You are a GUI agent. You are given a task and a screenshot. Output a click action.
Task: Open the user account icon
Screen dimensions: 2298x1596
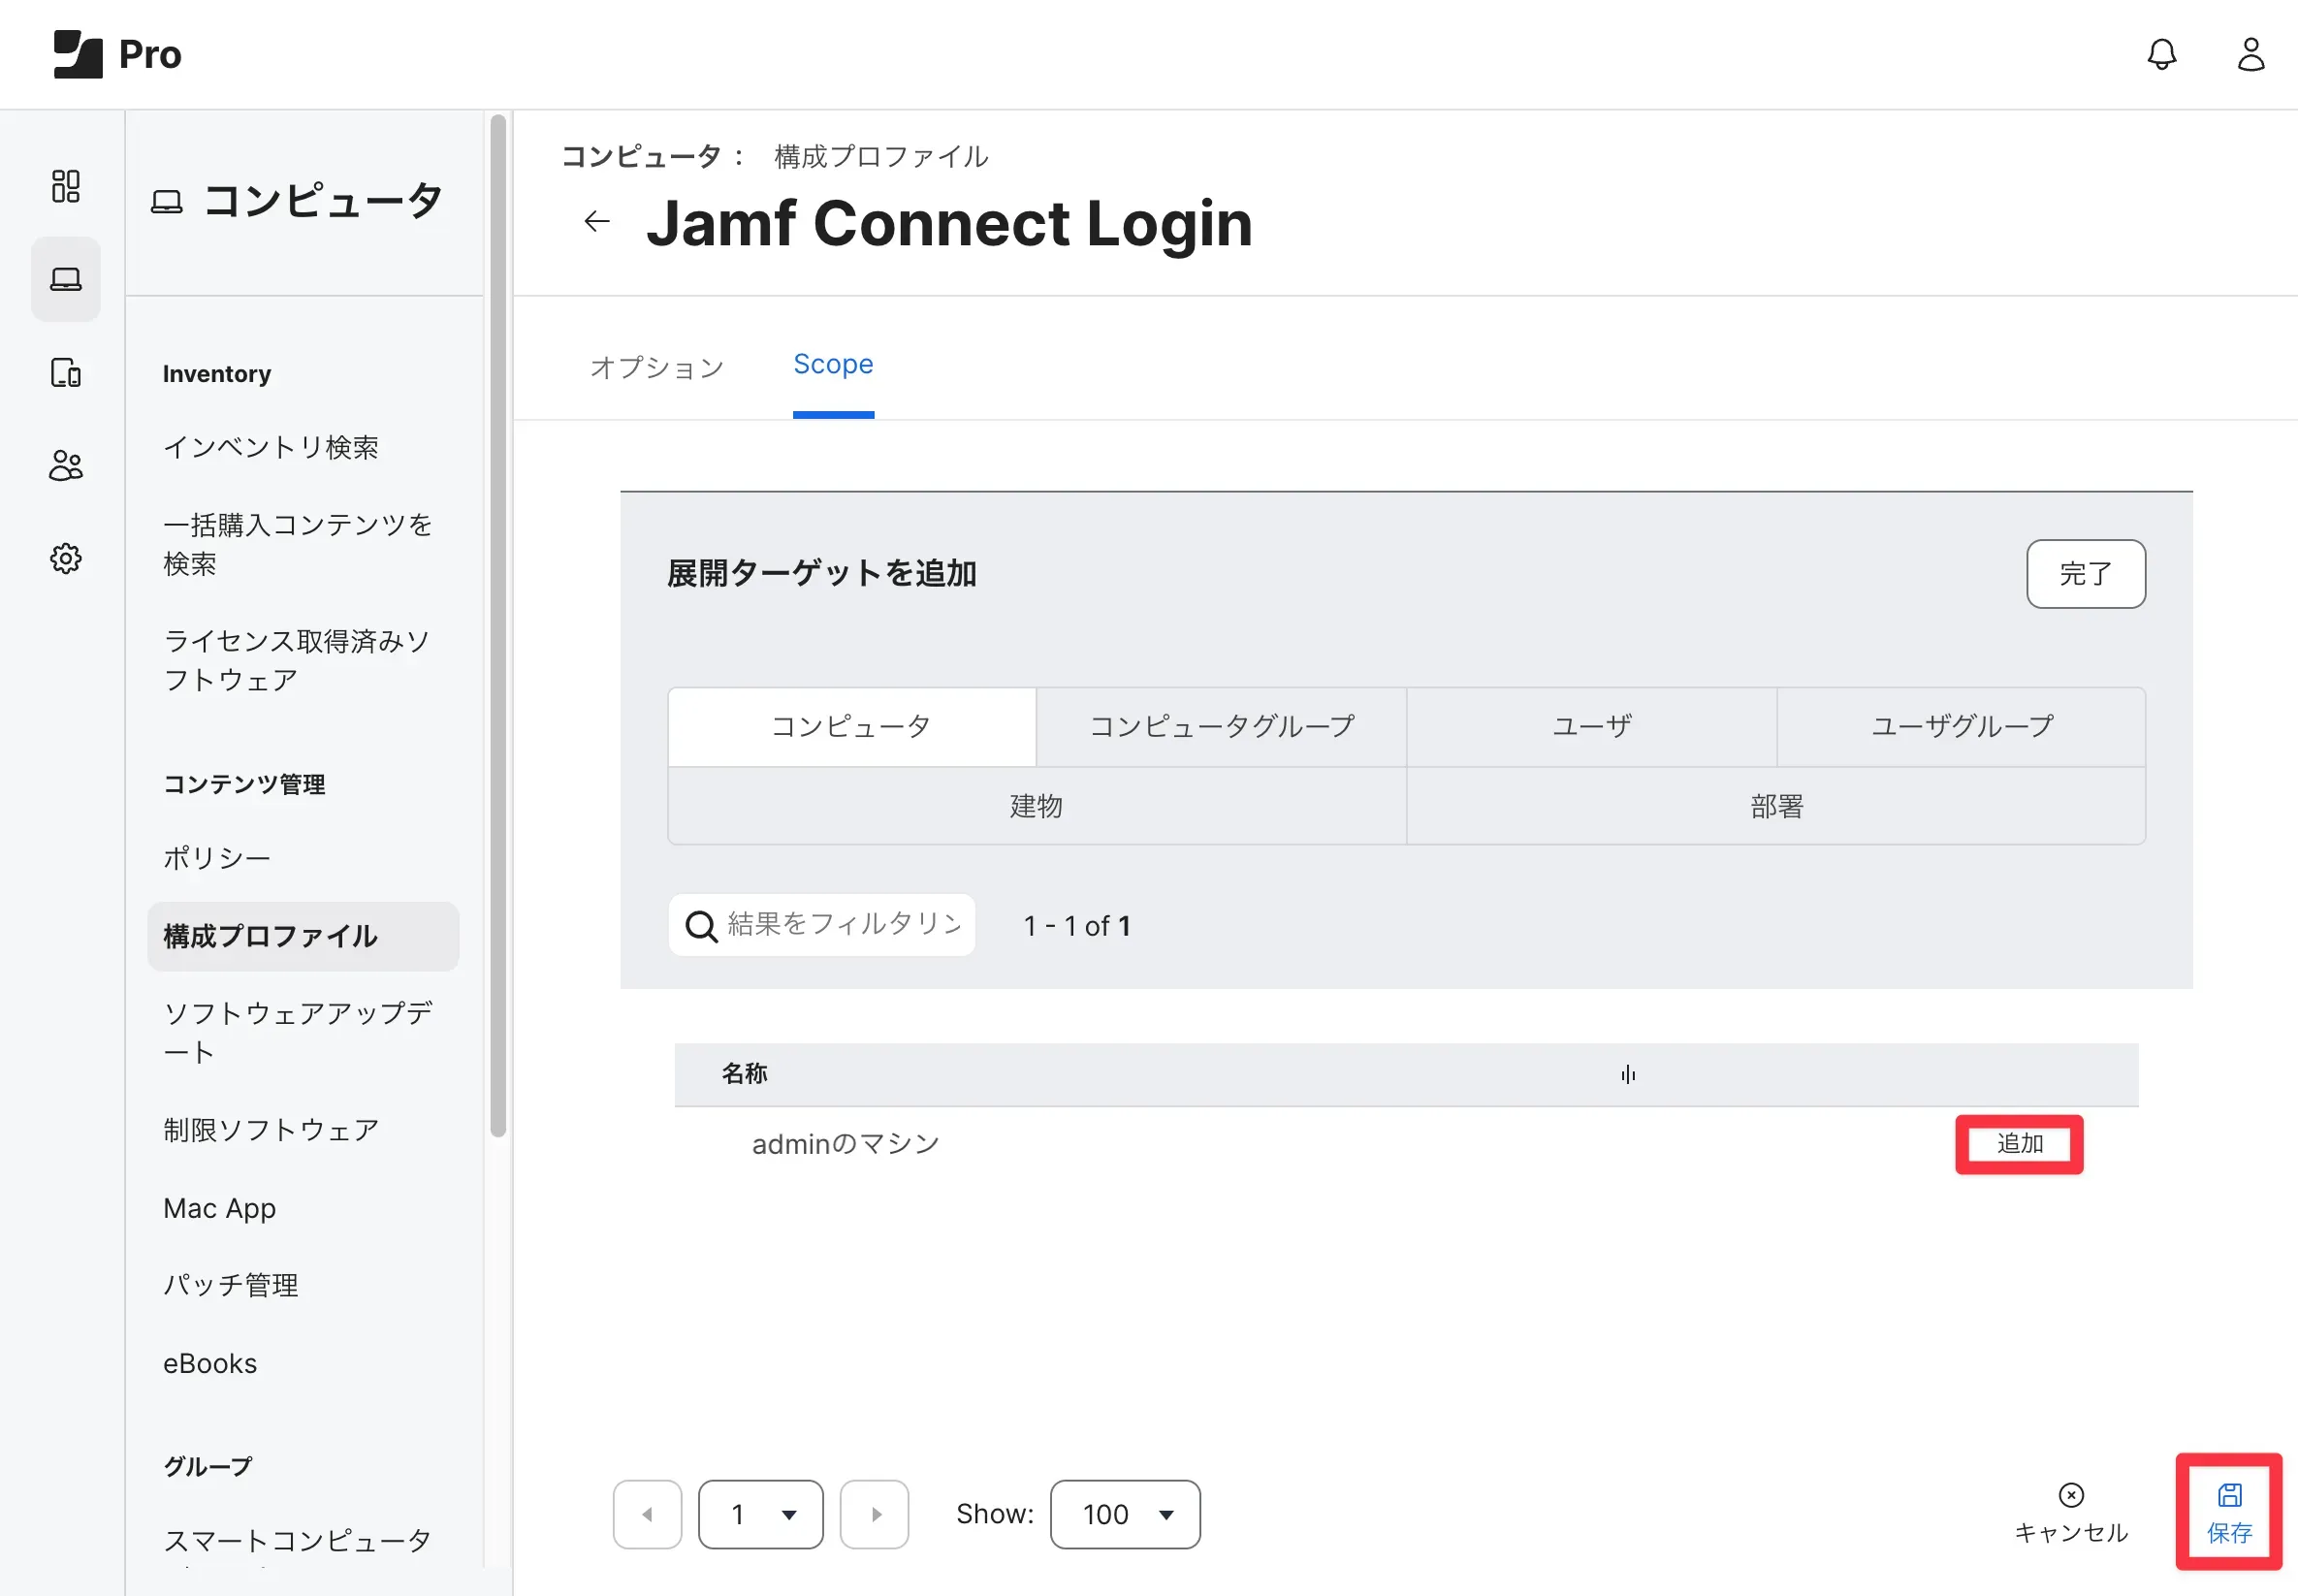2250,54
